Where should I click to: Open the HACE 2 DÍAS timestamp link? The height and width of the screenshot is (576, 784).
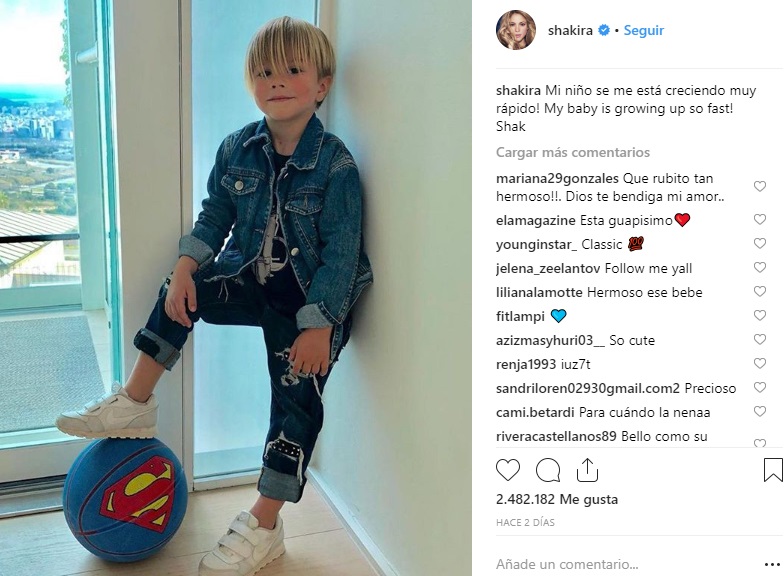[x=525, y=522]
